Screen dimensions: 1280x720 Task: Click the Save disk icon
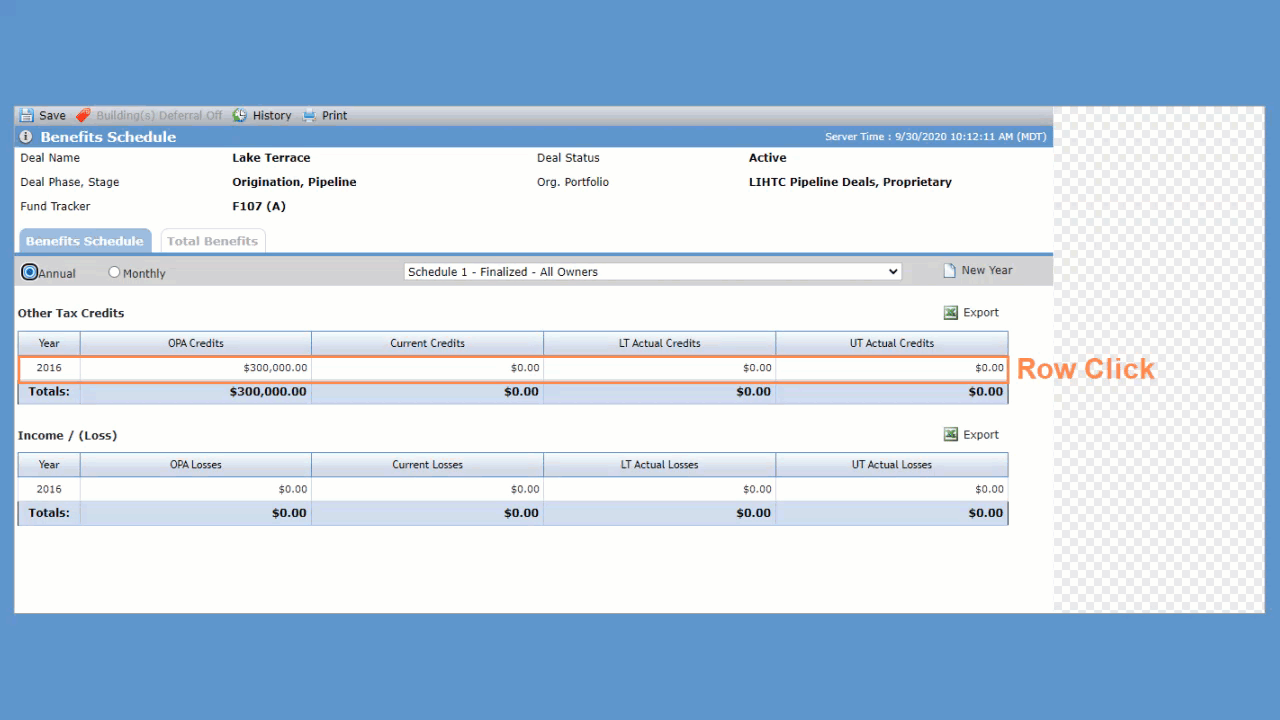tap(26, 115)
